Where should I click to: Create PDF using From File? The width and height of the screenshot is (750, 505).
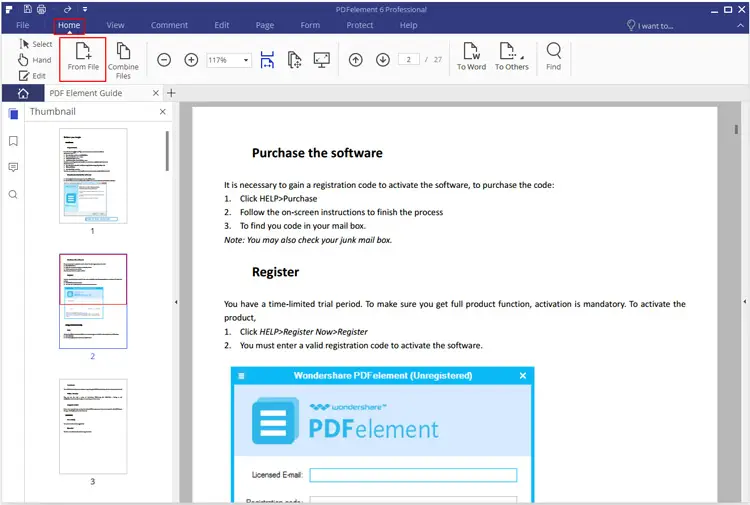83,58
